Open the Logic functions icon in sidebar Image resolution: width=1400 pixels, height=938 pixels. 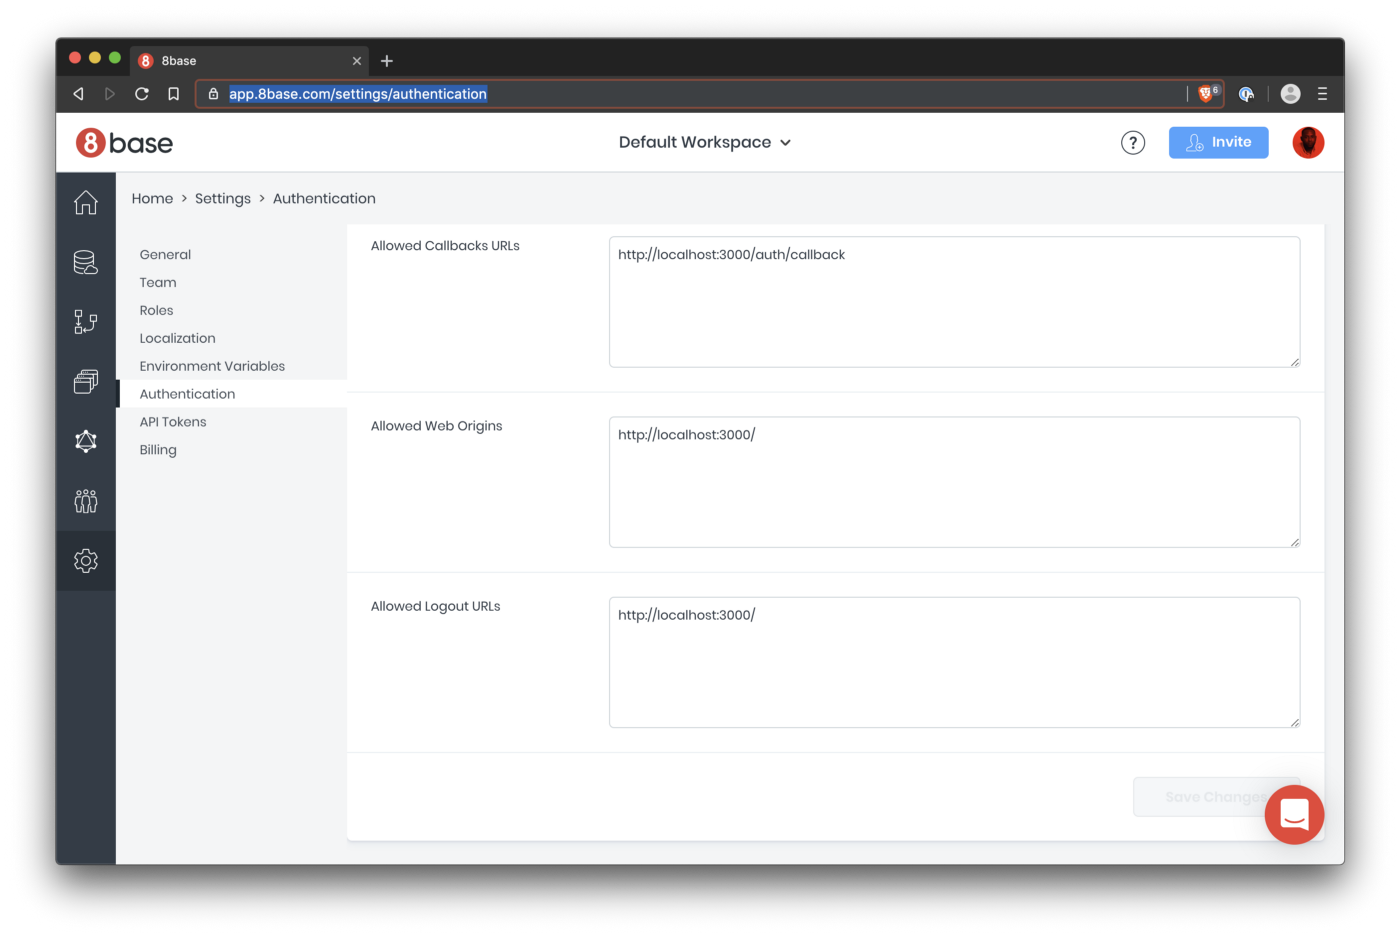click(x=86, y=322)
